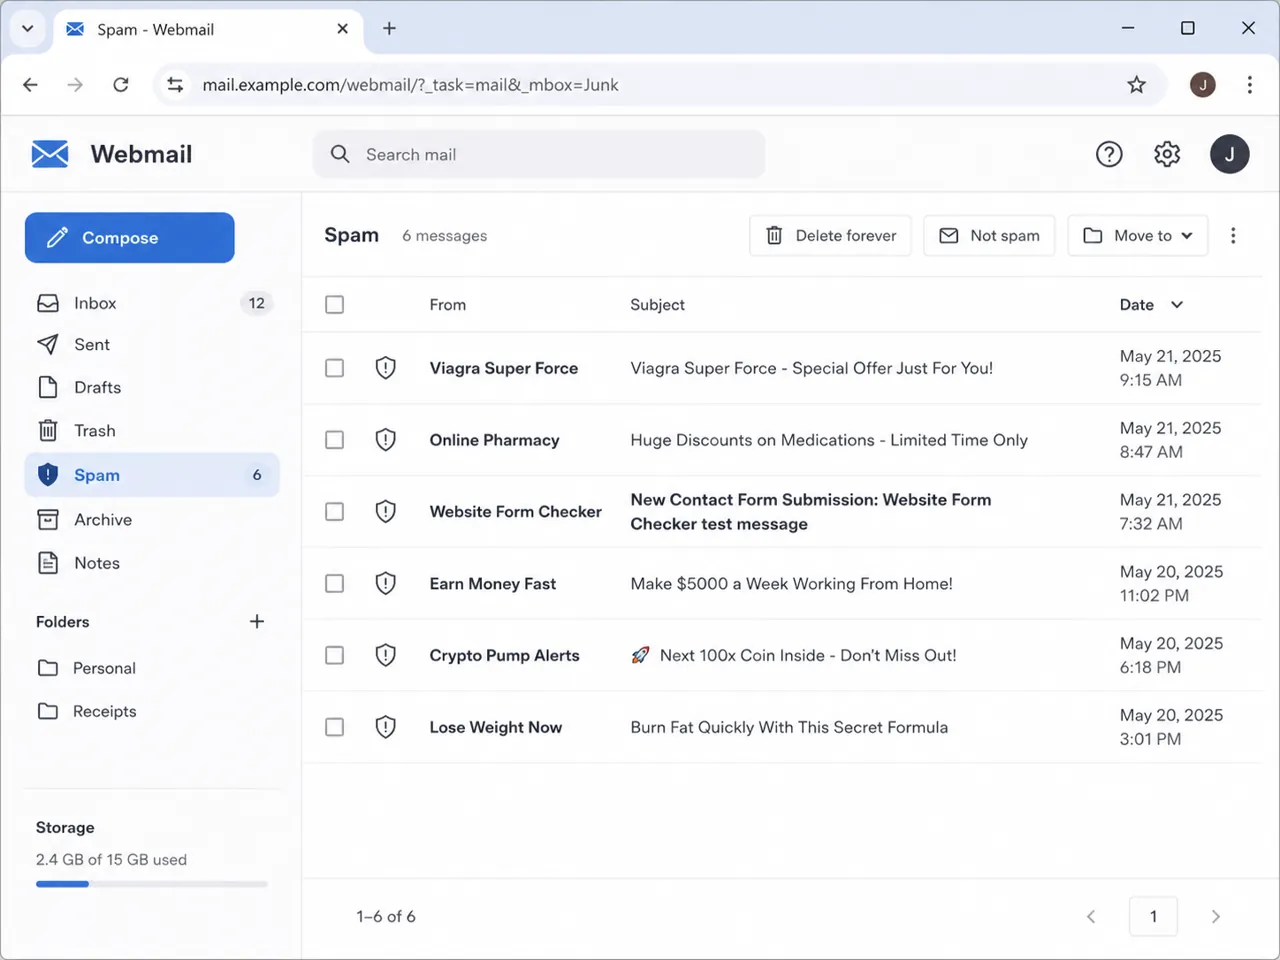Screen dimensions: 1280x960
Task: Open the Inbox folder
Action: [152, 303]
